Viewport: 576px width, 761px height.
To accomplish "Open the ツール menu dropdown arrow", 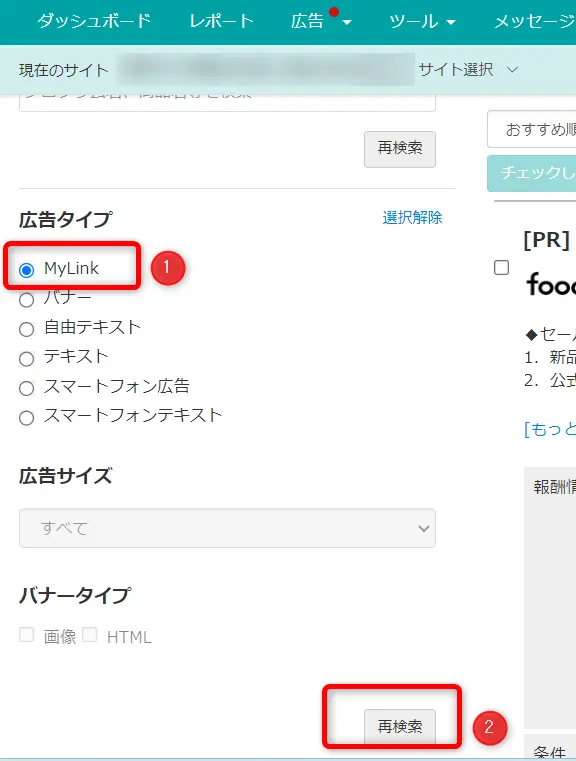I will 450,22.
